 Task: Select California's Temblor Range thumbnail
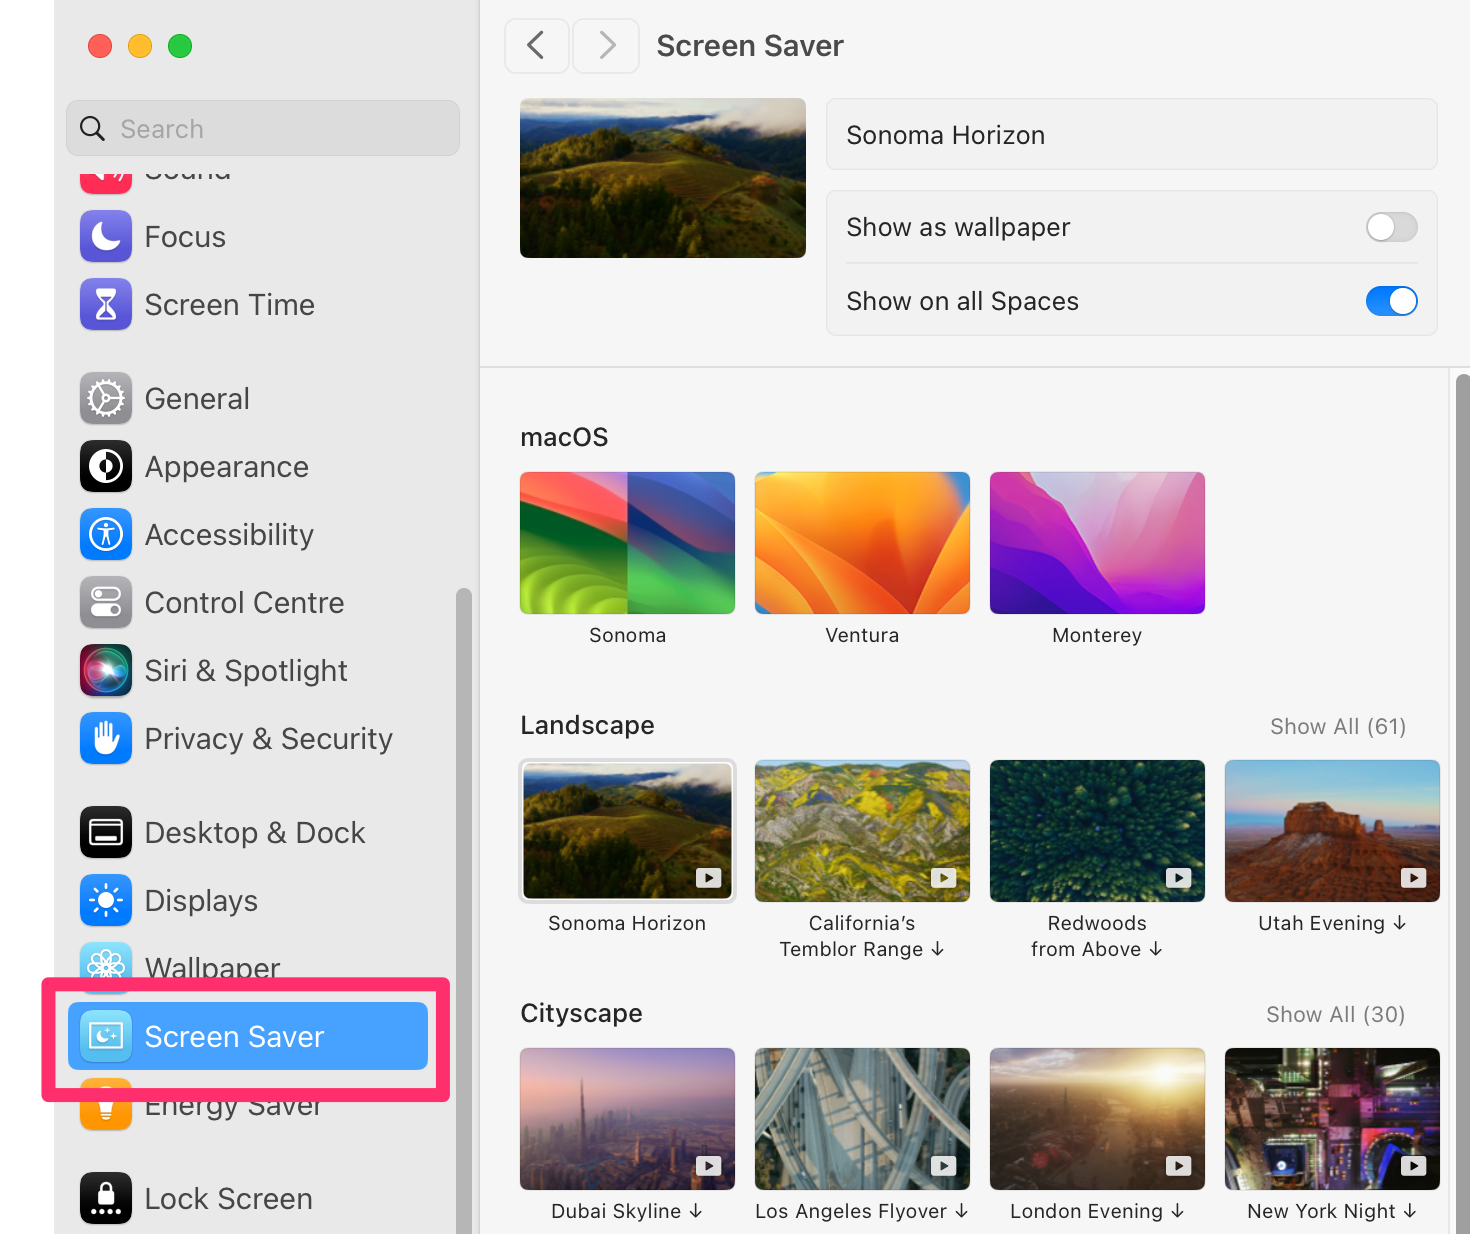coord(862,831)
